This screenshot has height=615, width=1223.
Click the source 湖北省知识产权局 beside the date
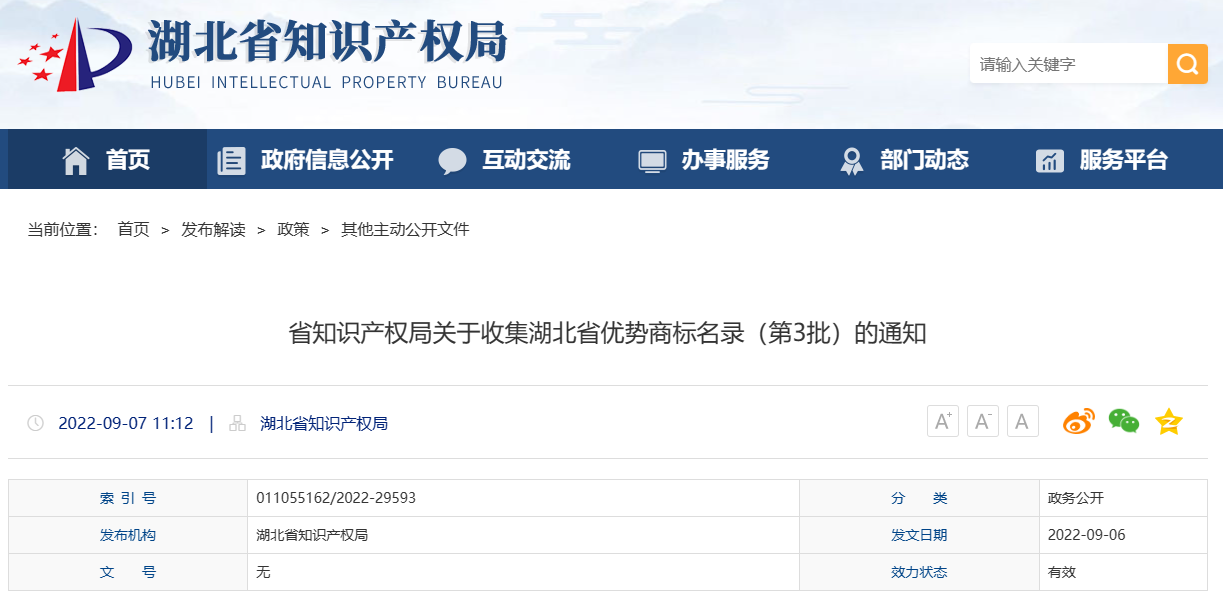pyautogui.click(x=324, y=423)
